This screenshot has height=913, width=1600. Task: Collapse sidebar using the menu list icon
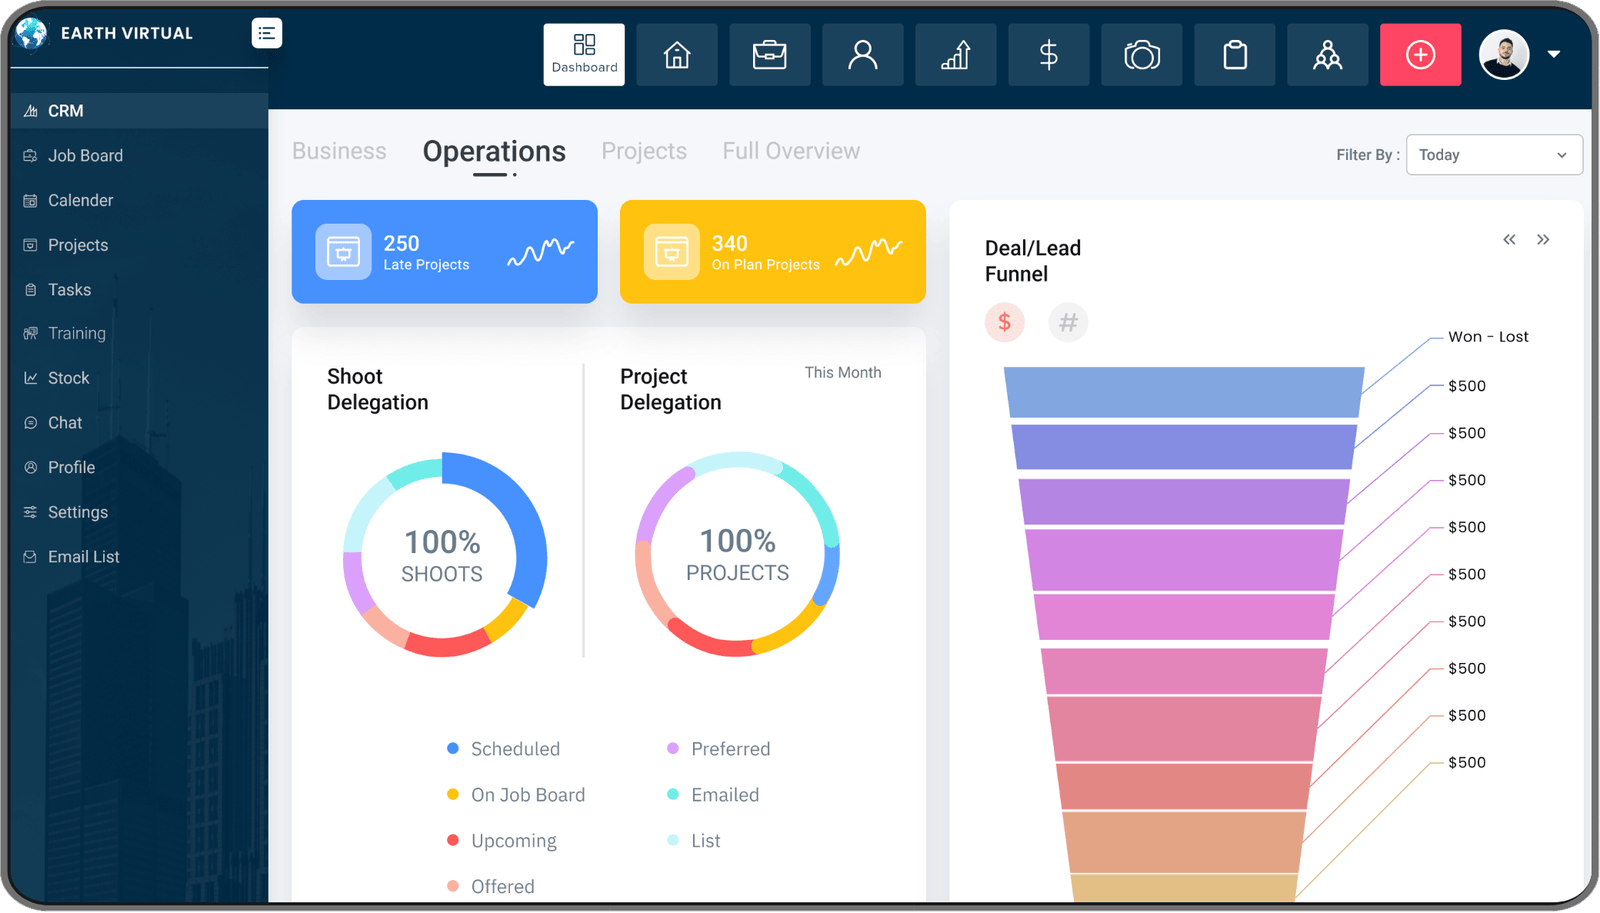click(266, 33)
